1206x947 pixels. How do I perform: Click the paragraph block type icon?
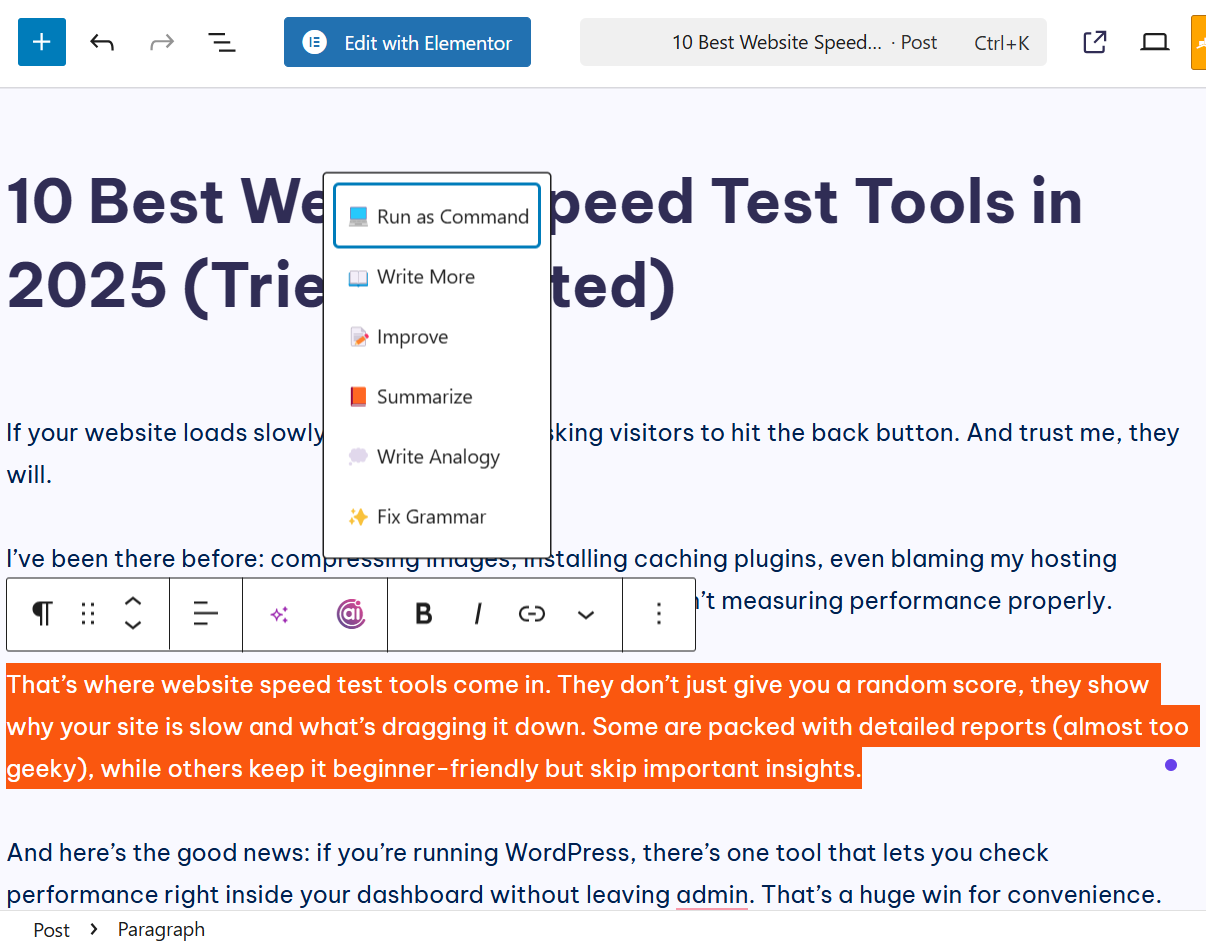[42, 614]
